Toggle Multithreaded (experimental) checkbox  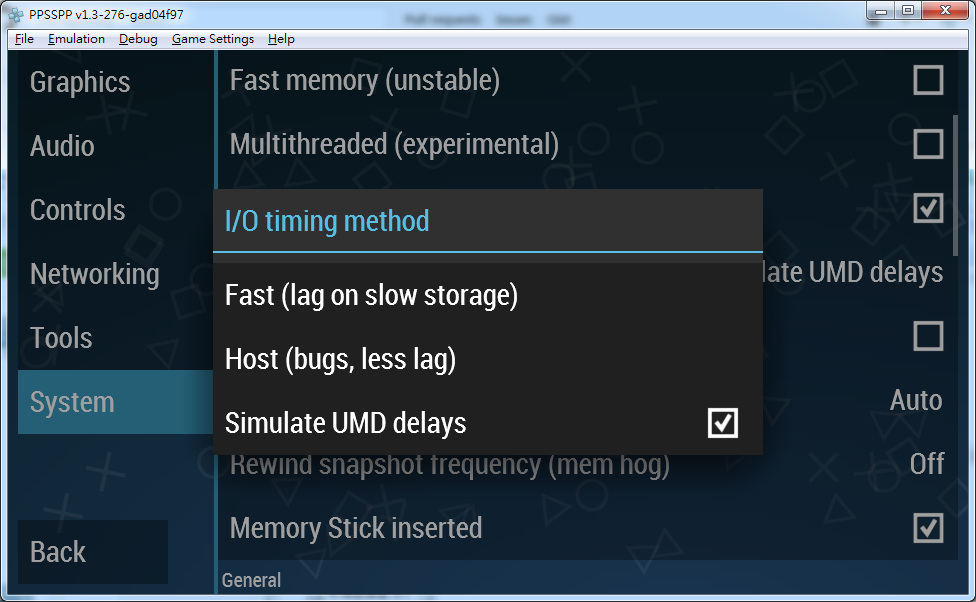click(x=928, y=144)
